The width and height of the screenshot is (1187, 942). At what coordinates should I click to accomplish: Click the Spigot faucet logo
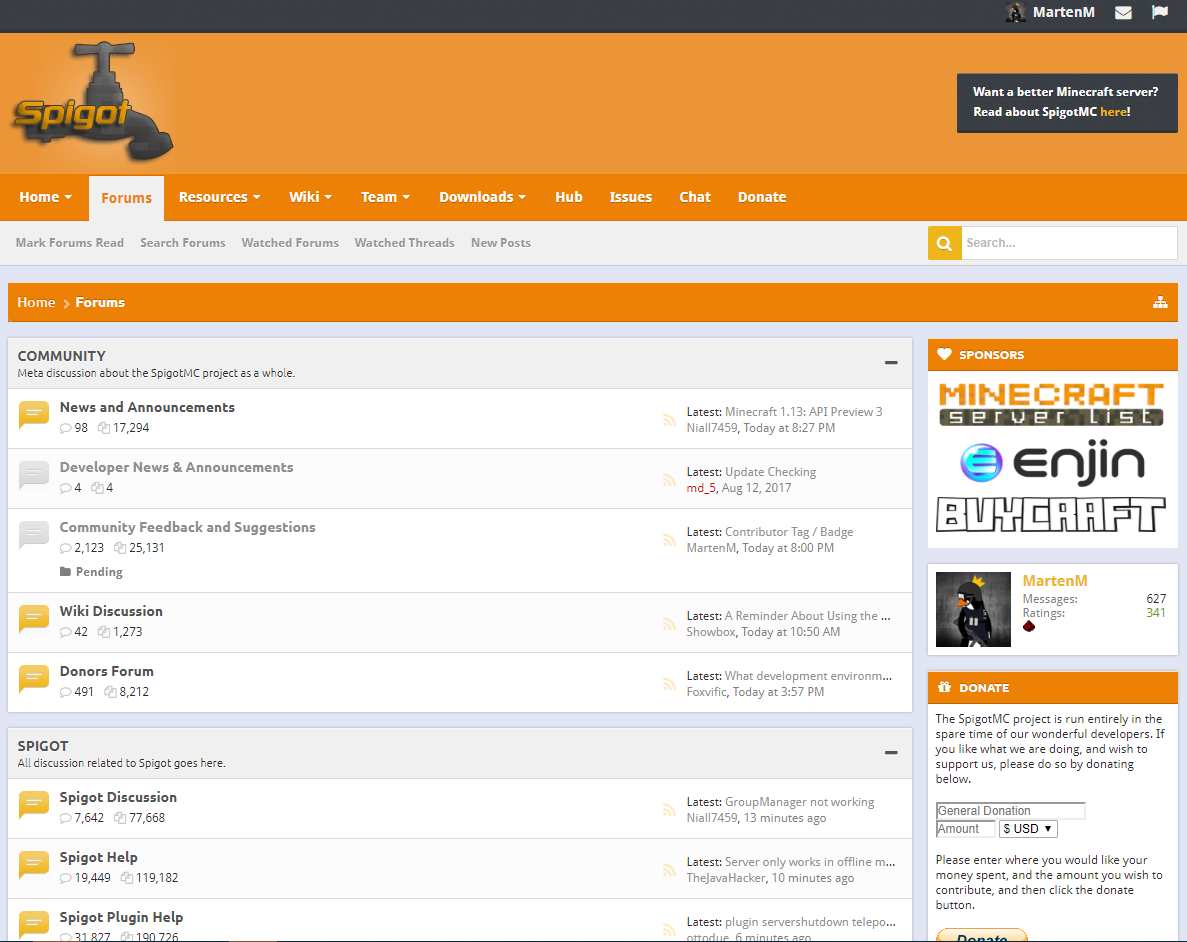pos(93,104)
